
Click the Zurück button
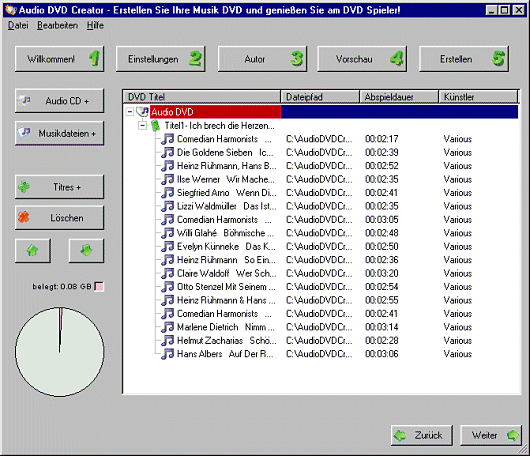[x=421, y=435]
